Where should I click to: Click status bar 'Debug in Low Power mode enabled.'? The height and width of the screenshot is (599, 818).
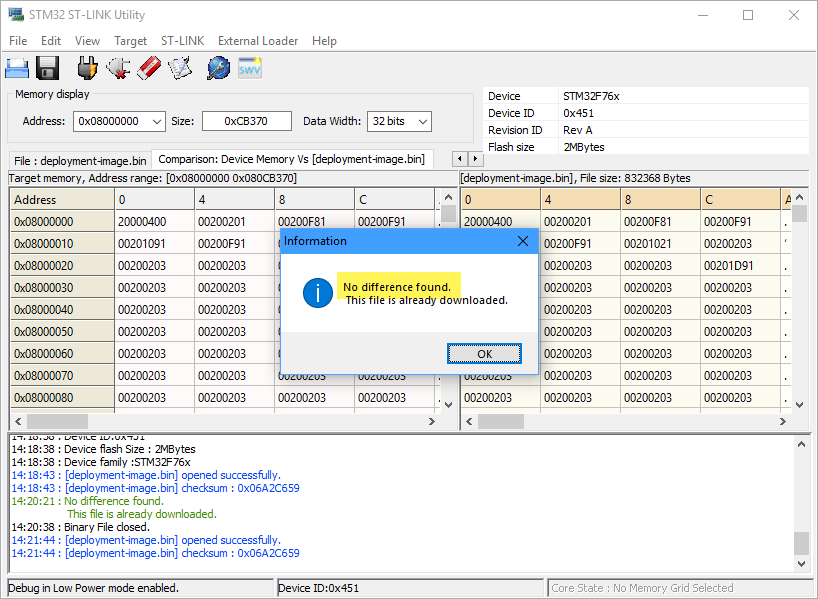pyautogui.click(x=94, y=588)
